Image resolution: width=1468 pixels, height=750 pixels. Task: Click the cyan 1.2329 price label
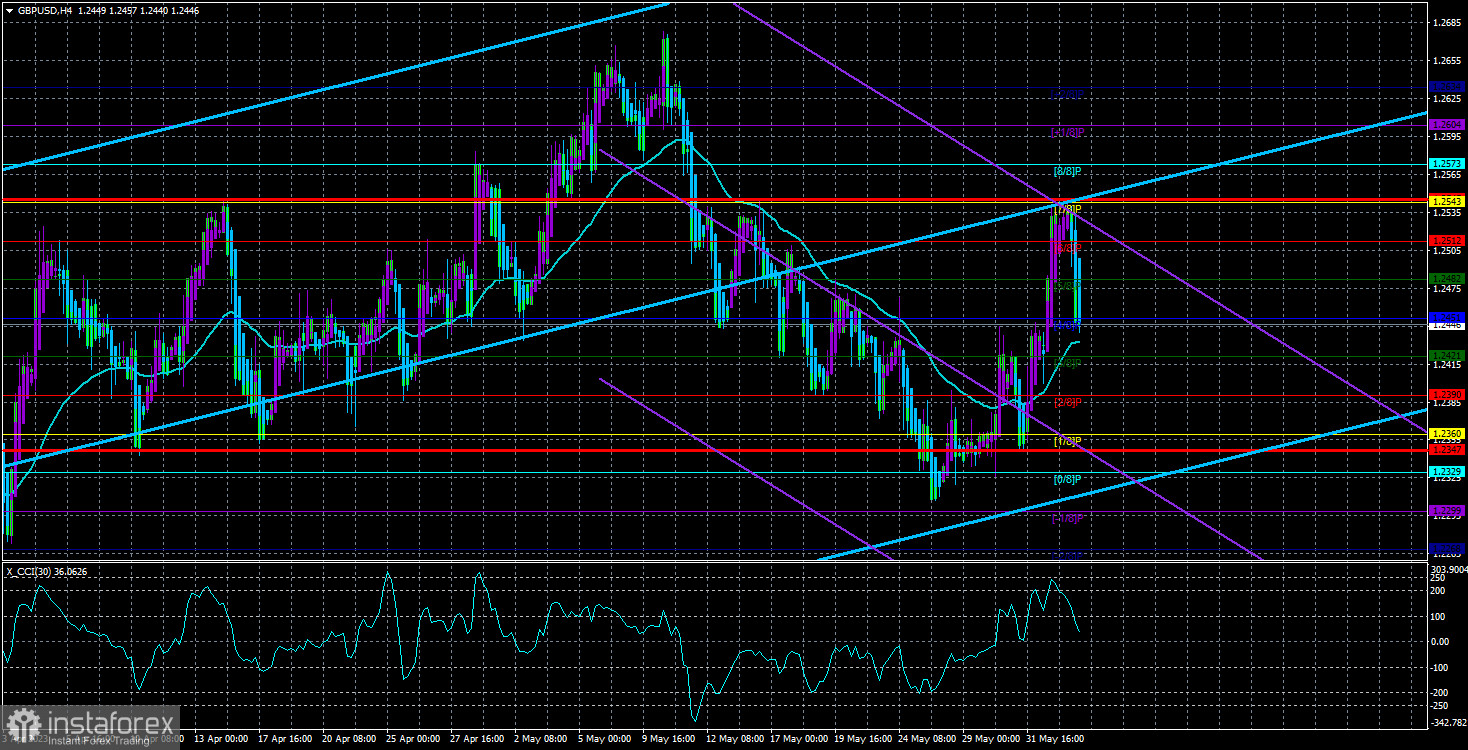1447,471
